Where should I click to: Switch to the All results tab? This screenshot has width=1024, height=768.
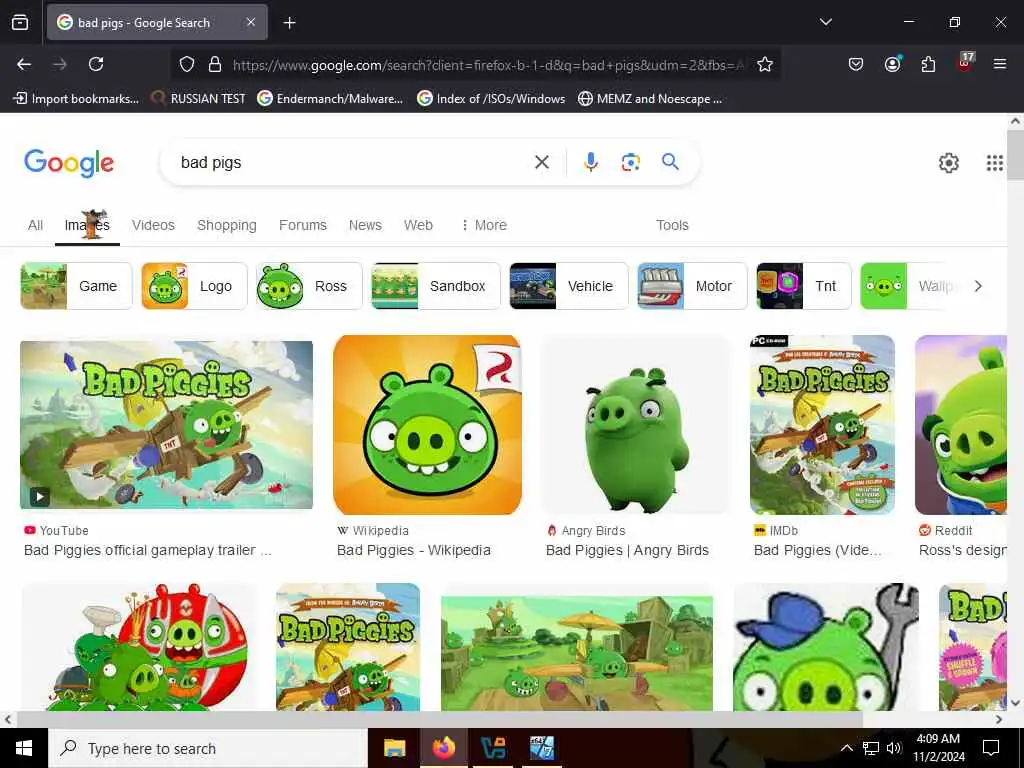coord(35,225)
